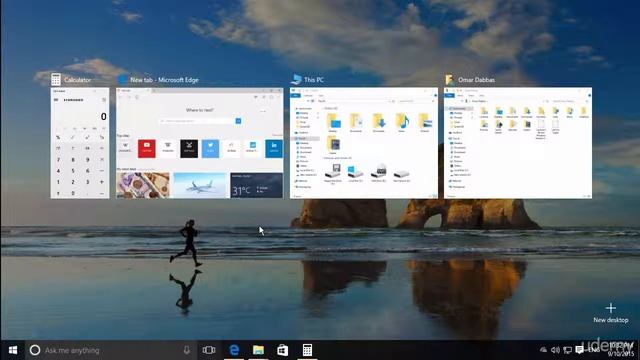Image resolution: width=640 pixels, height=360 pixels.
Task: Click the Local Disk C drive in This PC
Action: point(356,173)
